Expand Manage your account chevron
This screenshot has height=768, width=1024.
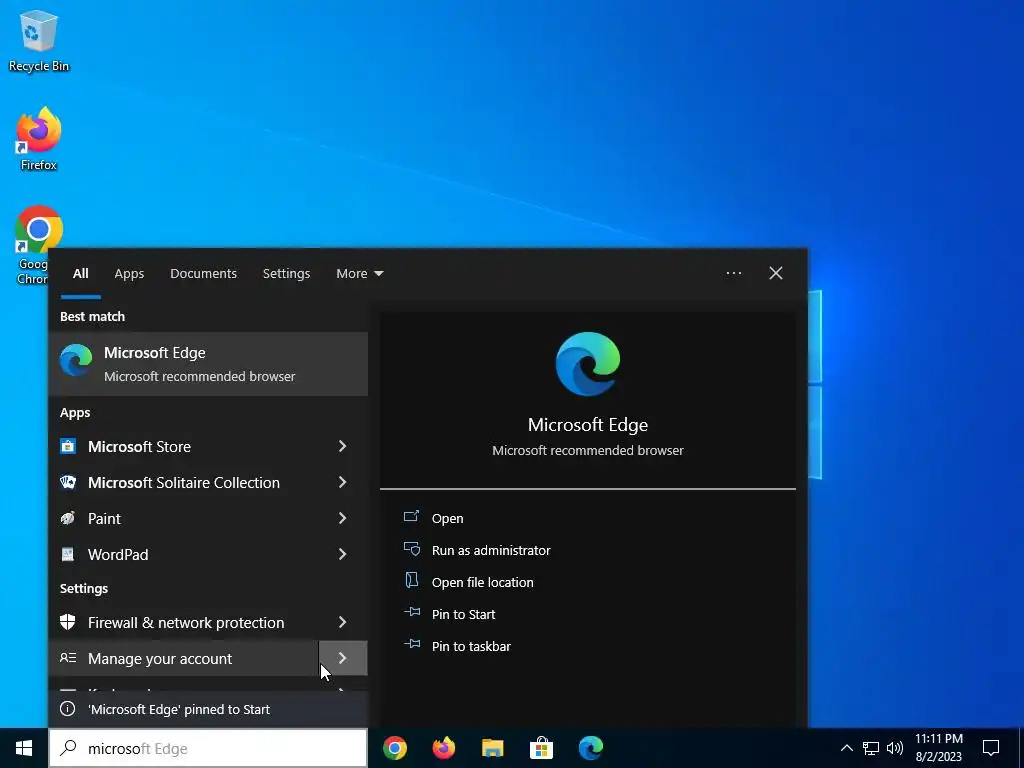click(x=343, y=658)
